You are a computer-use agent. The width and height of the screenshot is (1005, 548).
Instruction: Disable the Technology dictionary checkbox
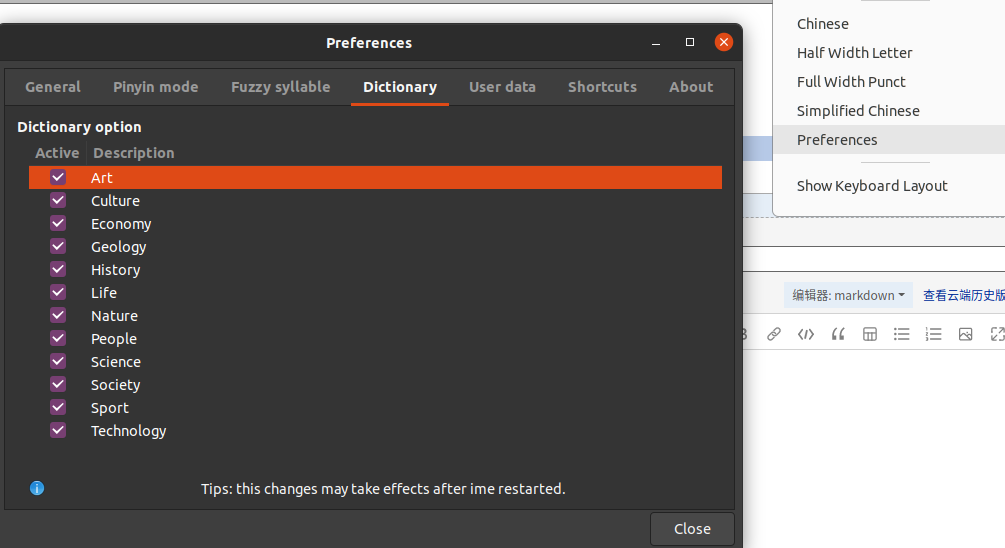pyautogui.click(x=58, y=430)
